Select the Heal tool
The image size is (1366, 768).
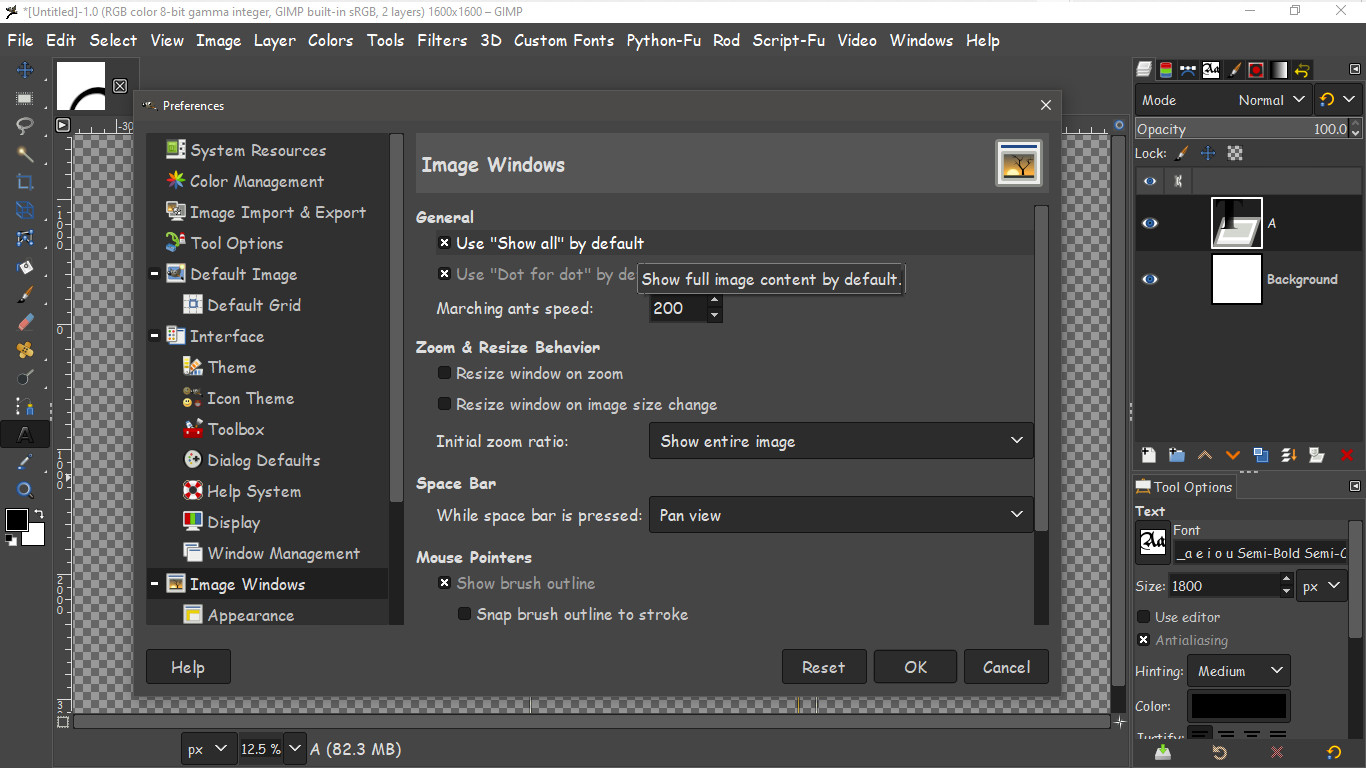pos(25,350)
